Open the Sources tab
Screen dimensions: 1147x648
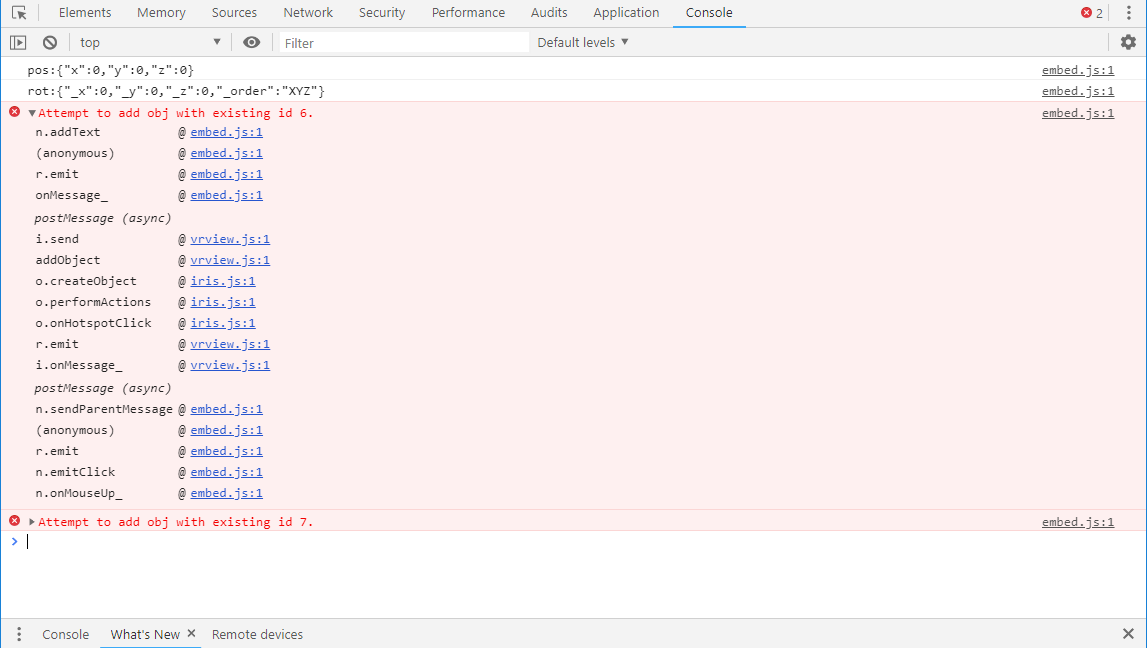tap(234, 13)
